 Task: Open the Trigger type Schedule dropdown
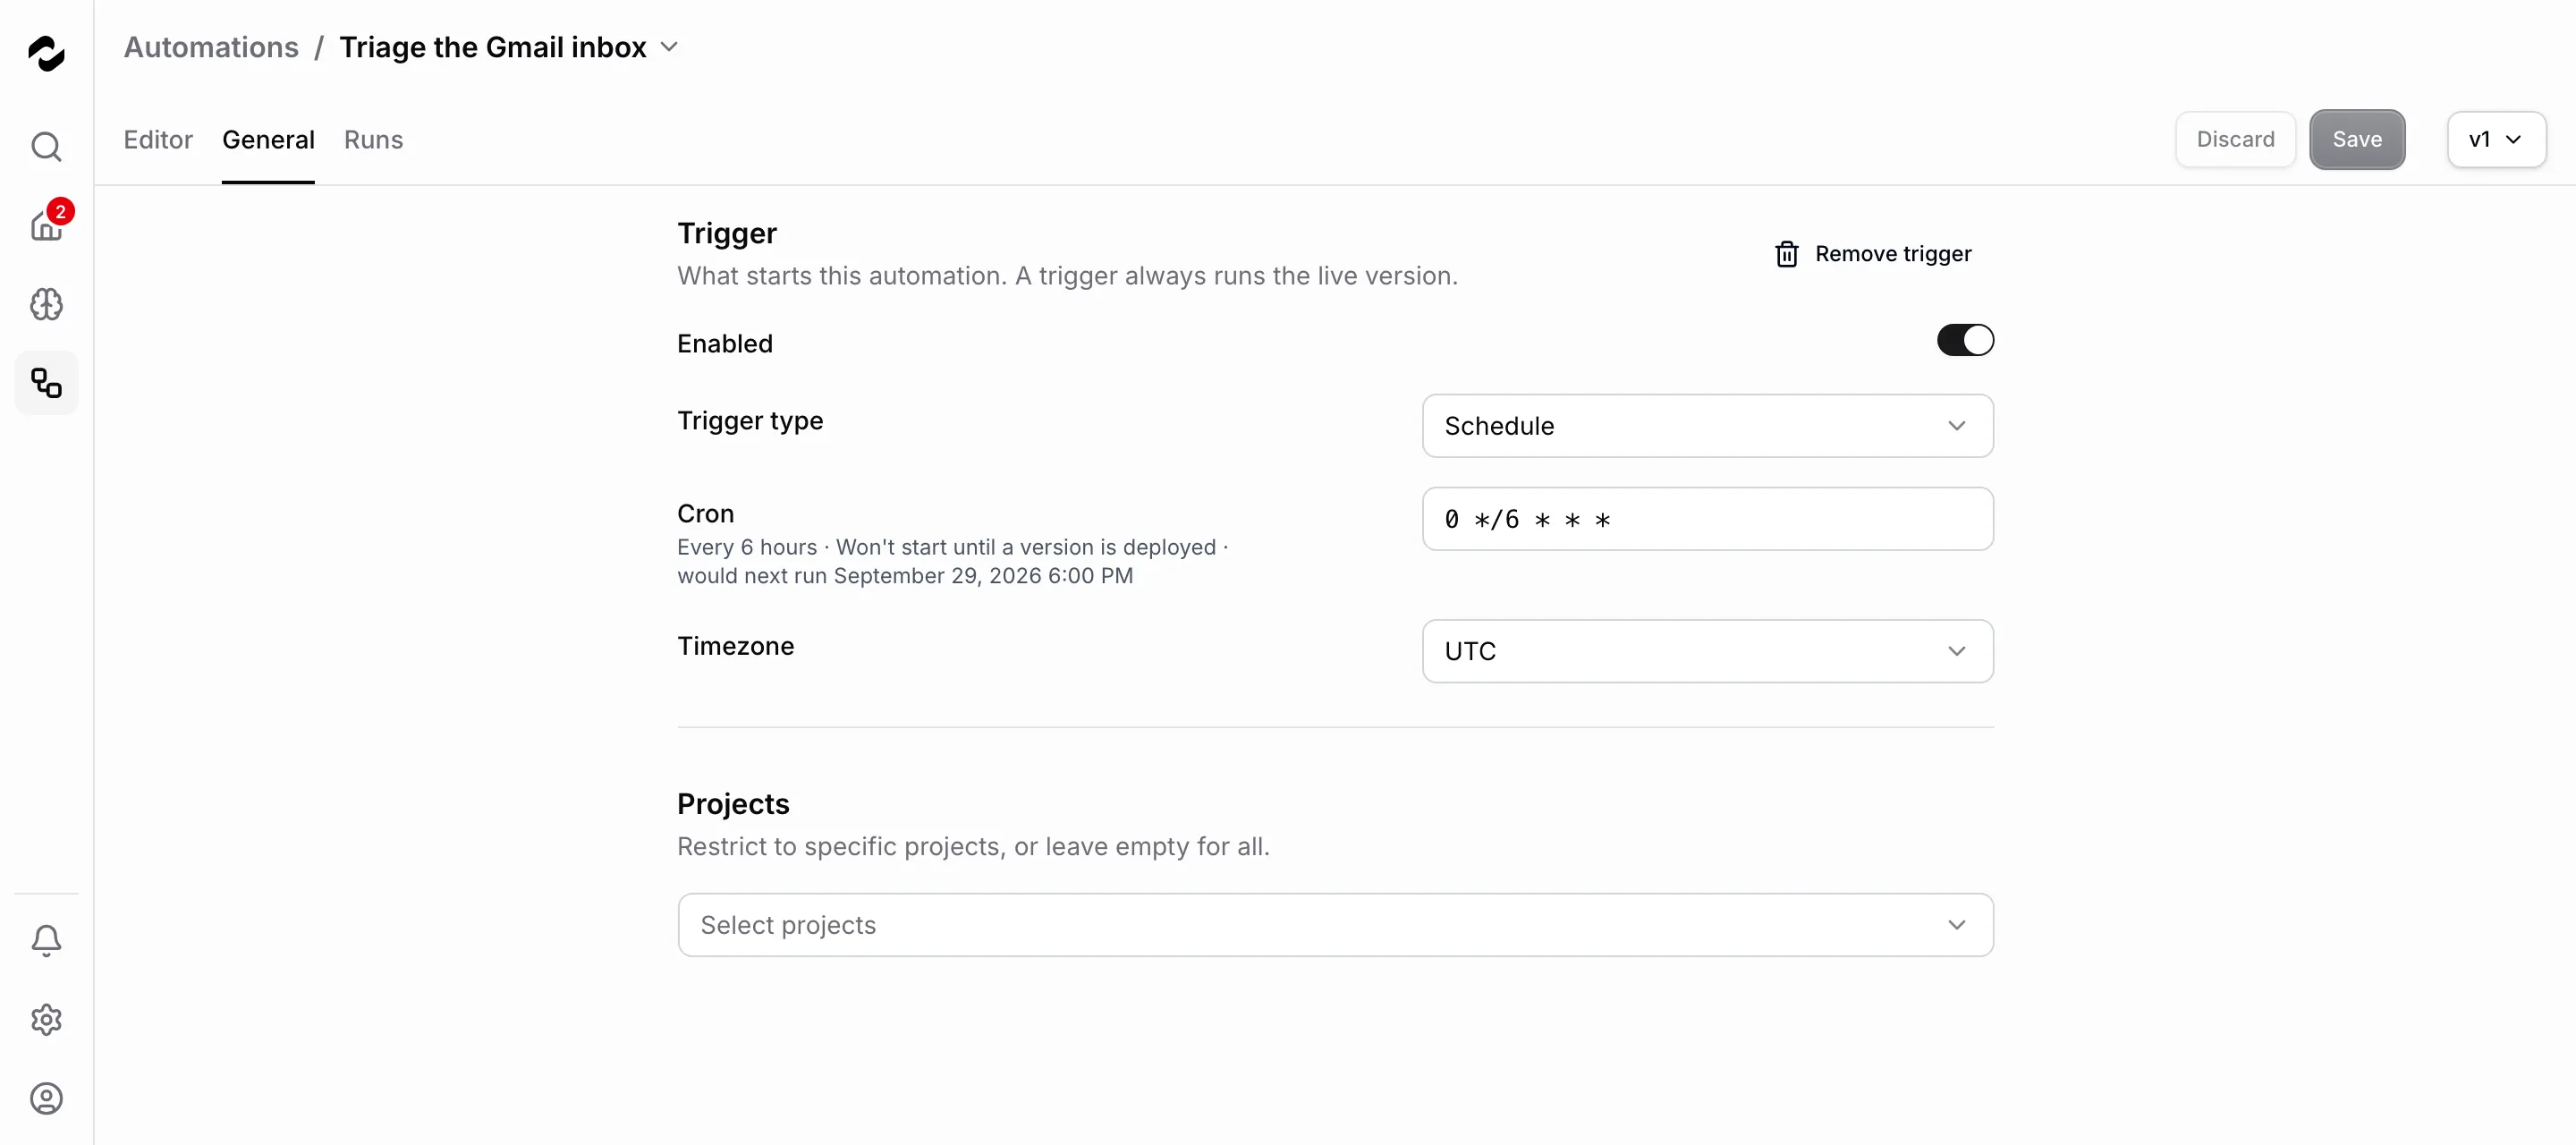click(1707, 426)
